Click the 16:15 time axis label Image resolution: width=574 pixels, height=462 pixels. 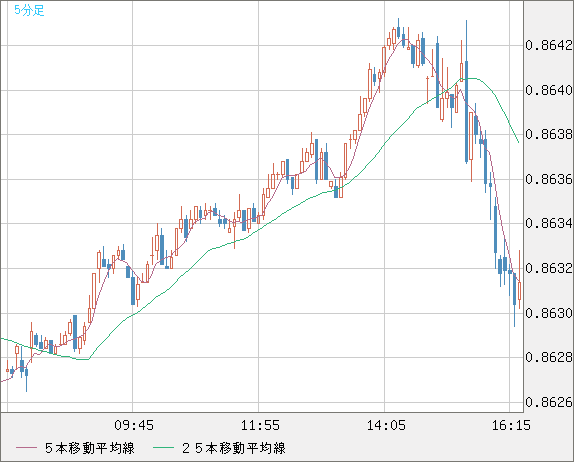(511, 425)
